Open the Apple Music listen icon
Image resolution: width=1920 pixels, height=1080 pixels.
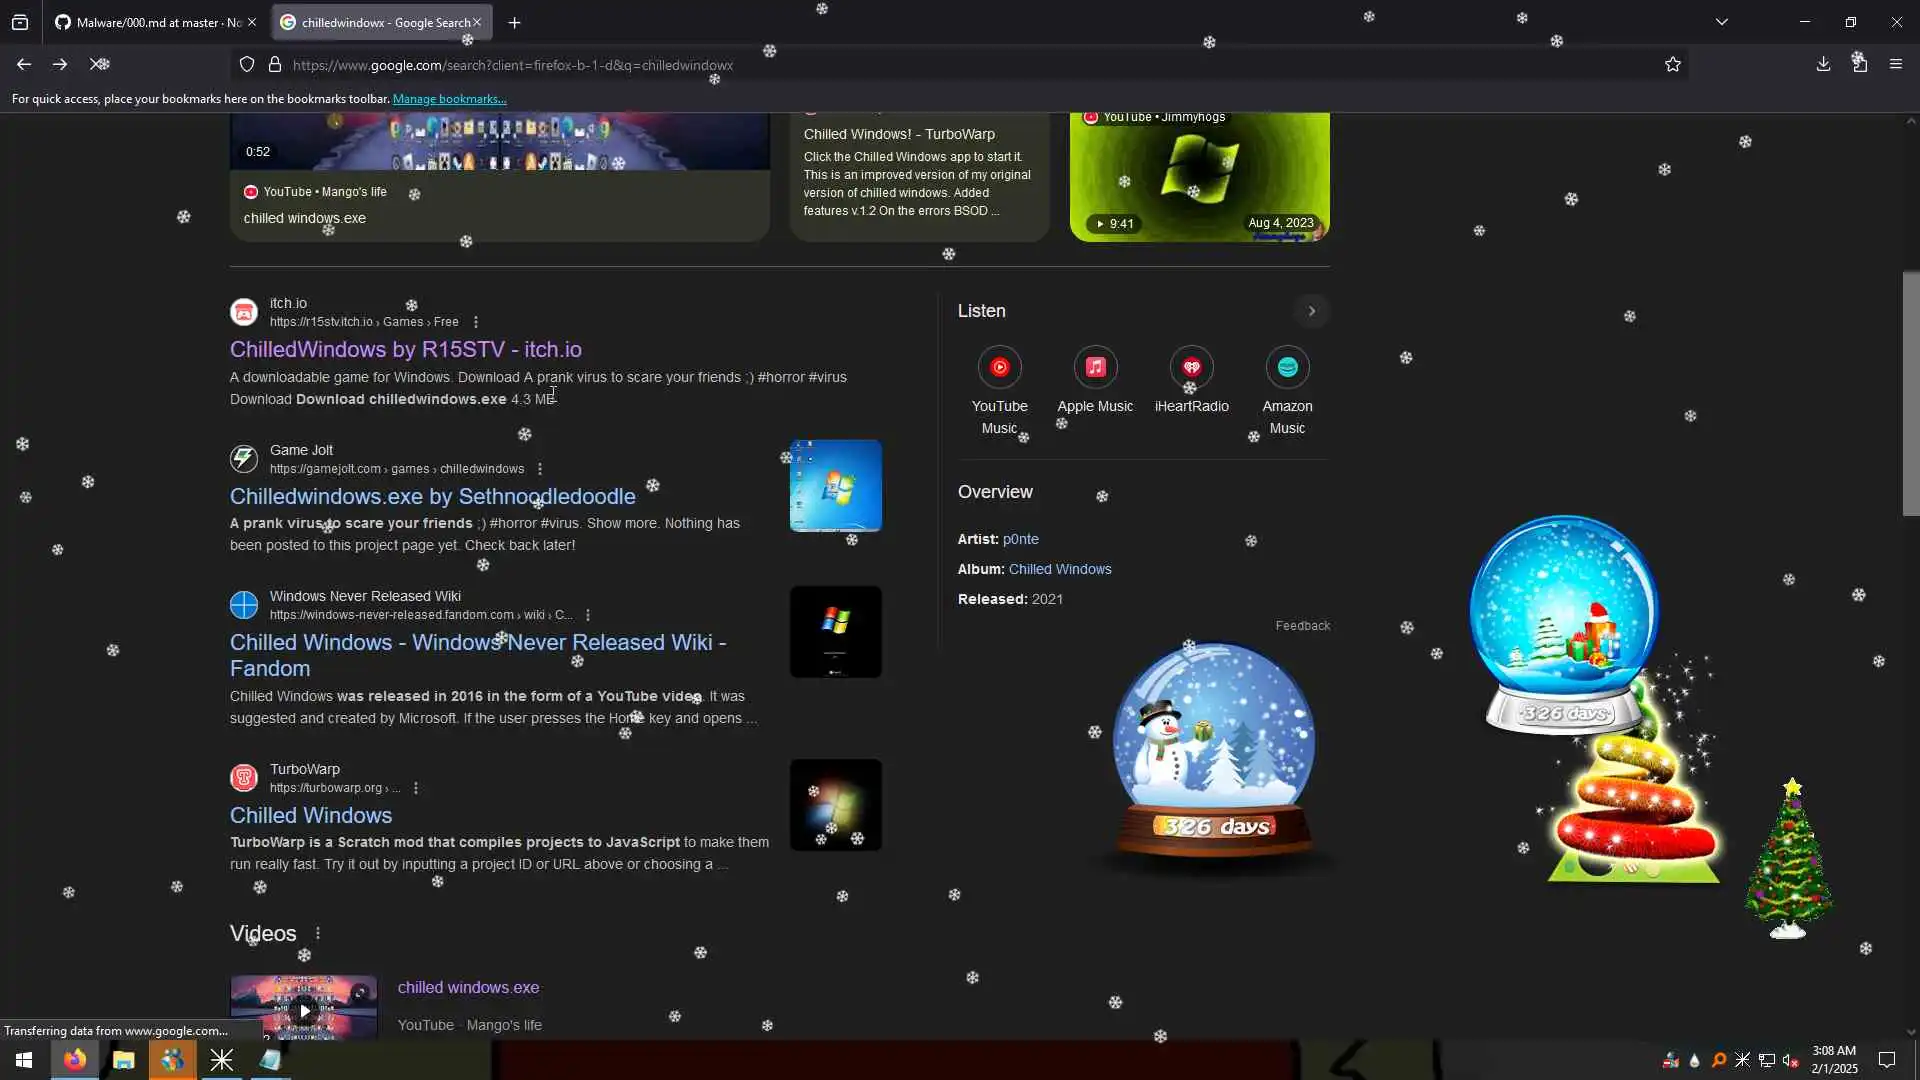(1095, 368)
